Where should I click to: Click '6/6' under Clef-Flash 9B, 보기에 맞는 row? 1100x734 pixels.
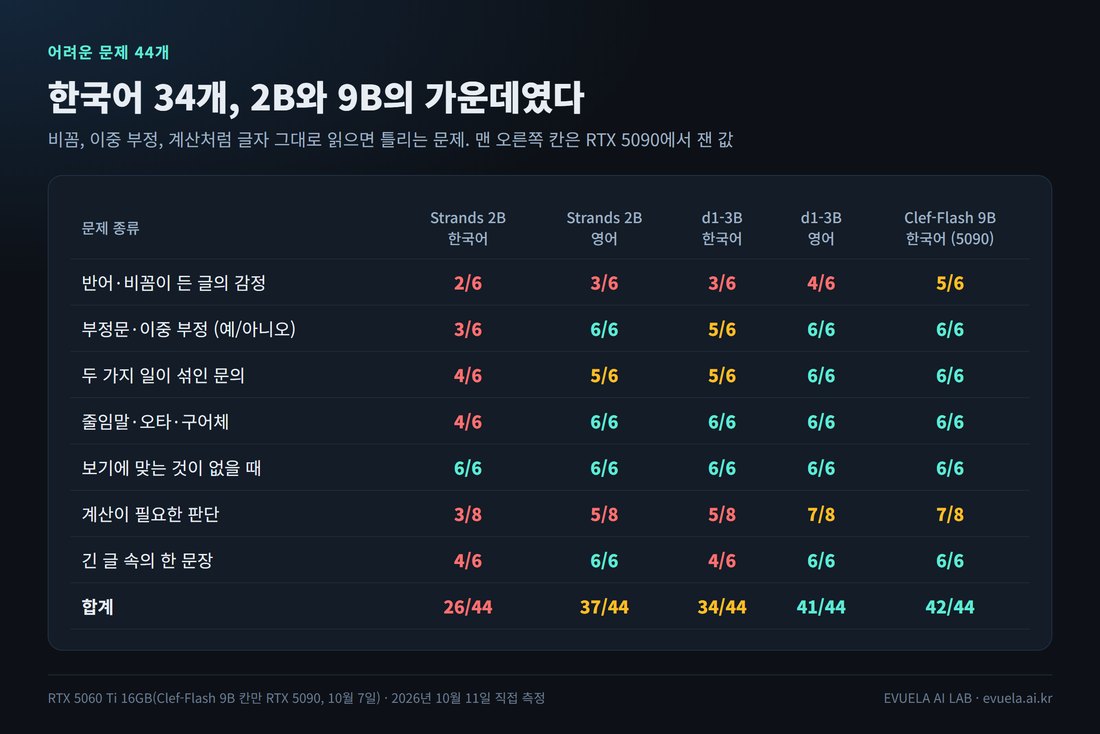pyautogui.click(x=950, y=468)
